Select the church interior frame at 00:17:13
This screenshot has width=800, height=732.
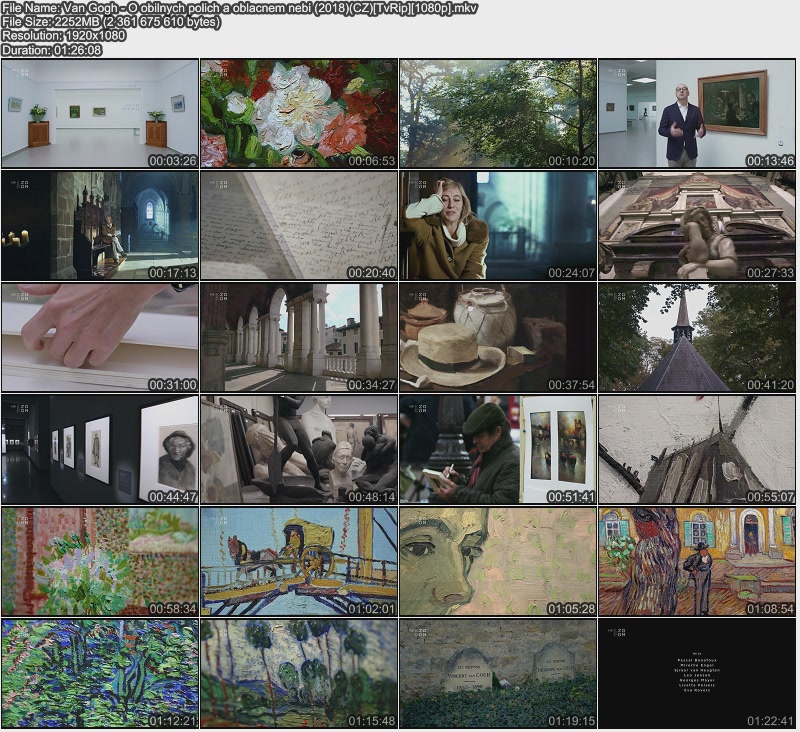100,225
